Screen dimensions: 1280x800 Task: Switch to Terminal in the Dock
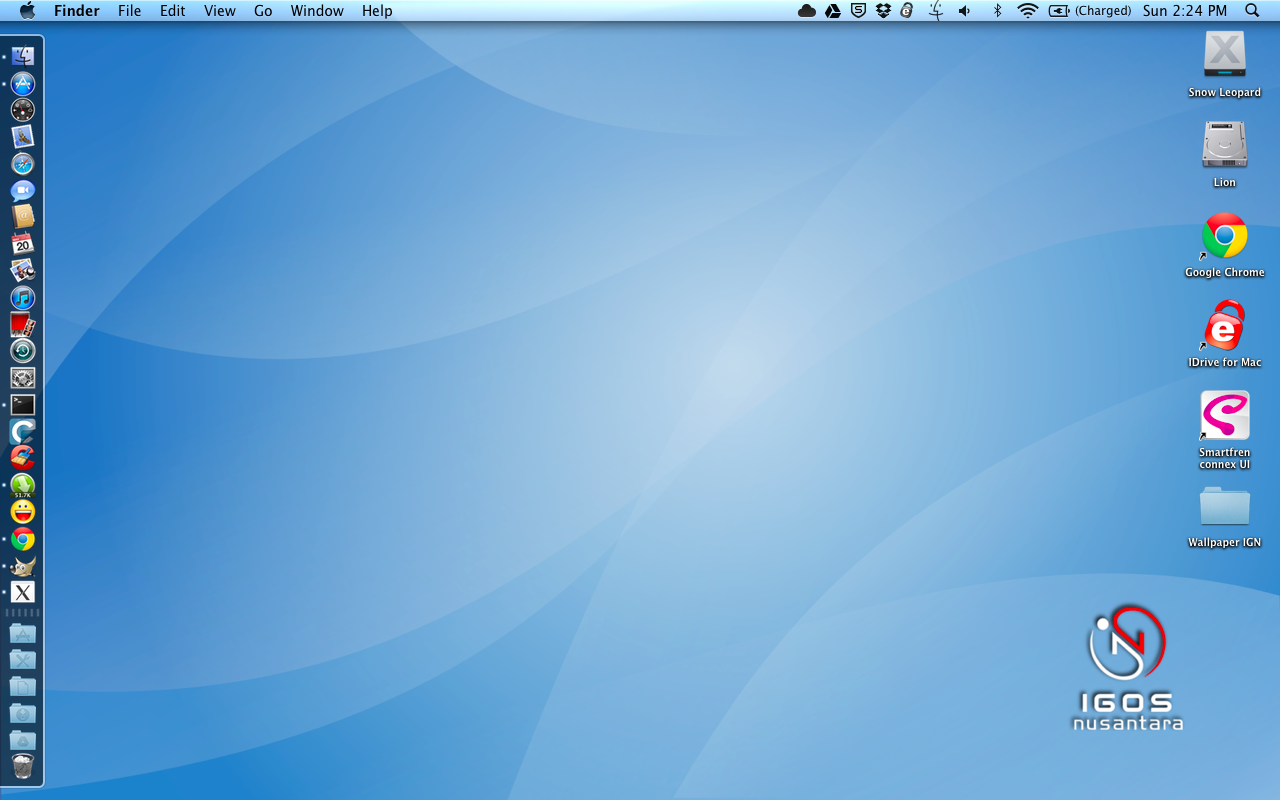point(23,405)
